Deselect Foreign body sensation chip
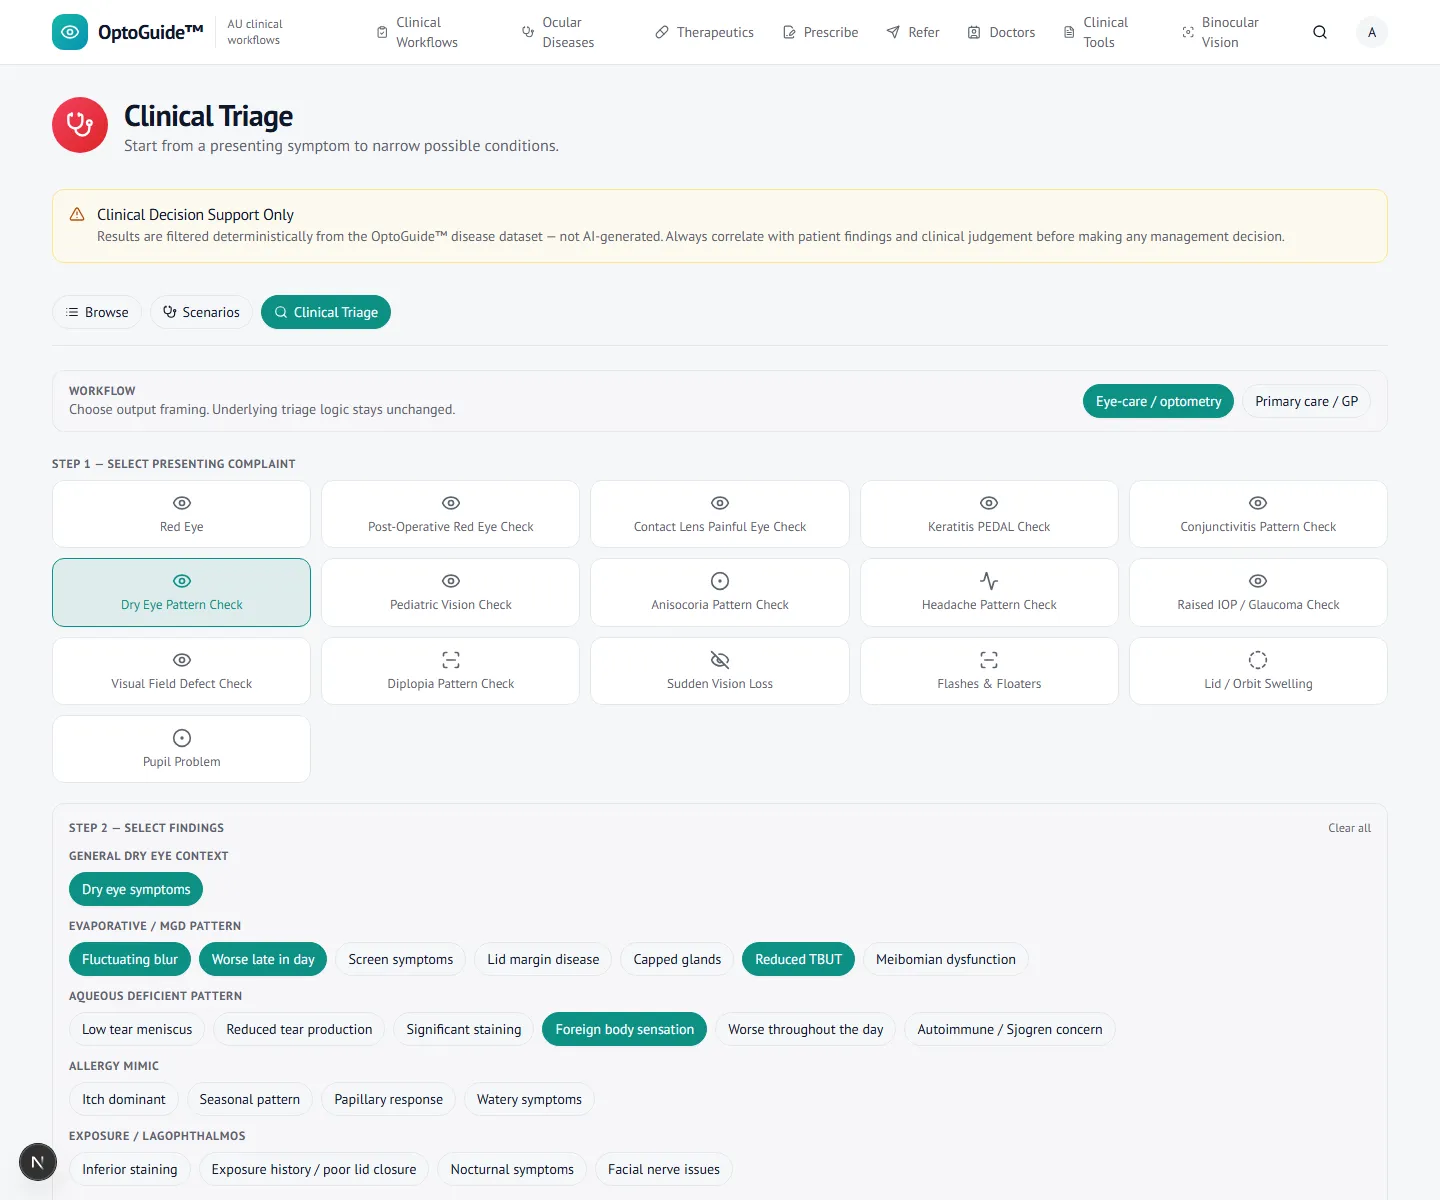Viewport: 1440px width, 1200px height. pos(625,1029)
